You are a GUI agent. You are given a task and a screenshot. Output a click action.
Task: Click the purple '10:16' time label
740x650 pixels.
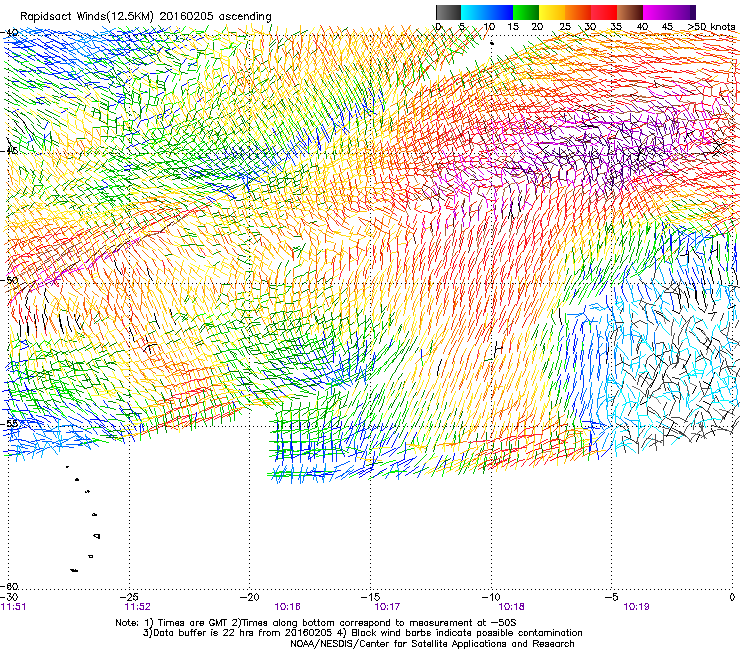(287, 607)
